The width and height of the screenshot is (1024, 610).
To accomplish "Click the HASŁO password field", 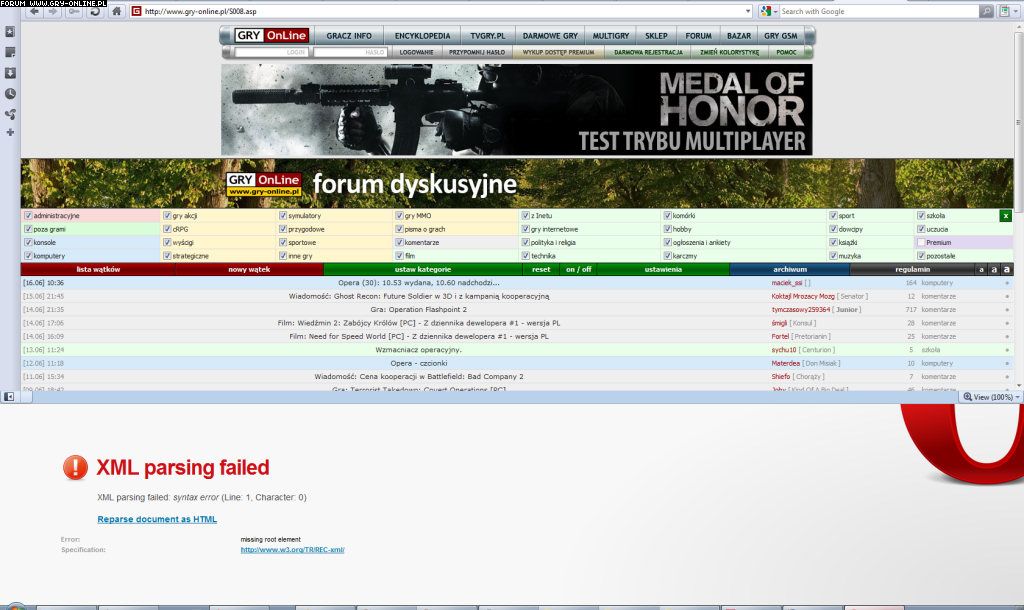I will coord(350,52).
